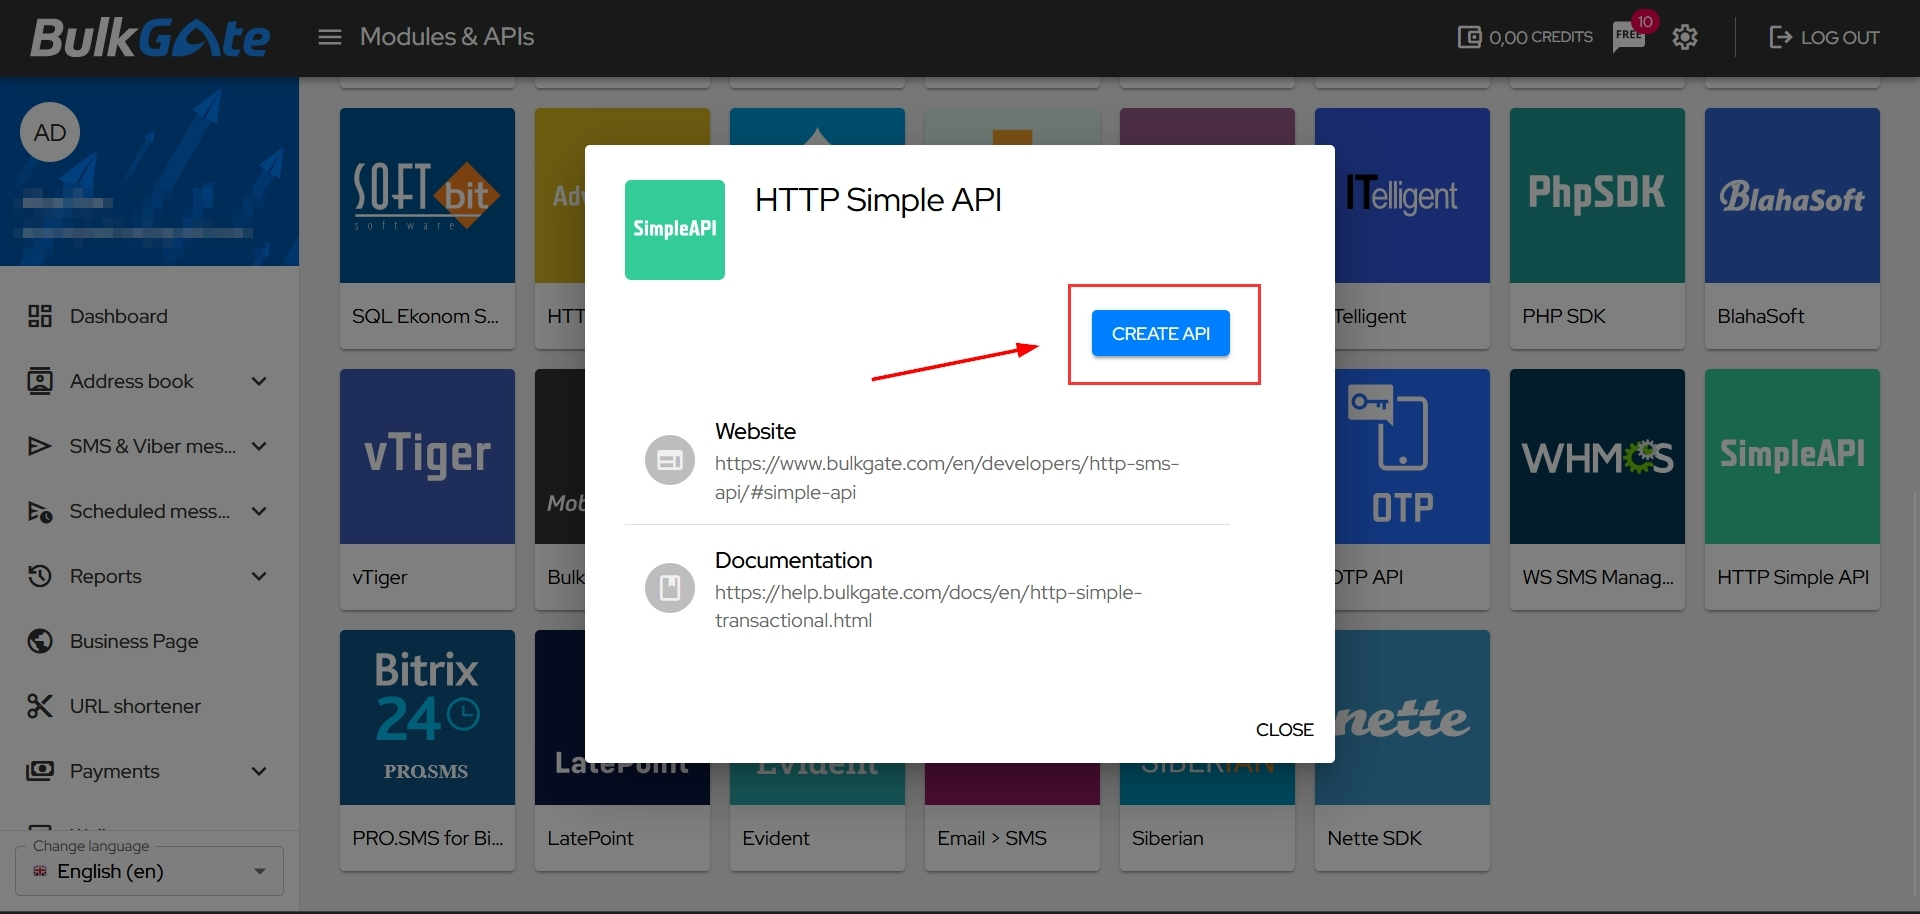The height and width of the screenshot is (914, 1920).
Task: Click the SMS & Viber messages icon
Action: pos(40,446)
